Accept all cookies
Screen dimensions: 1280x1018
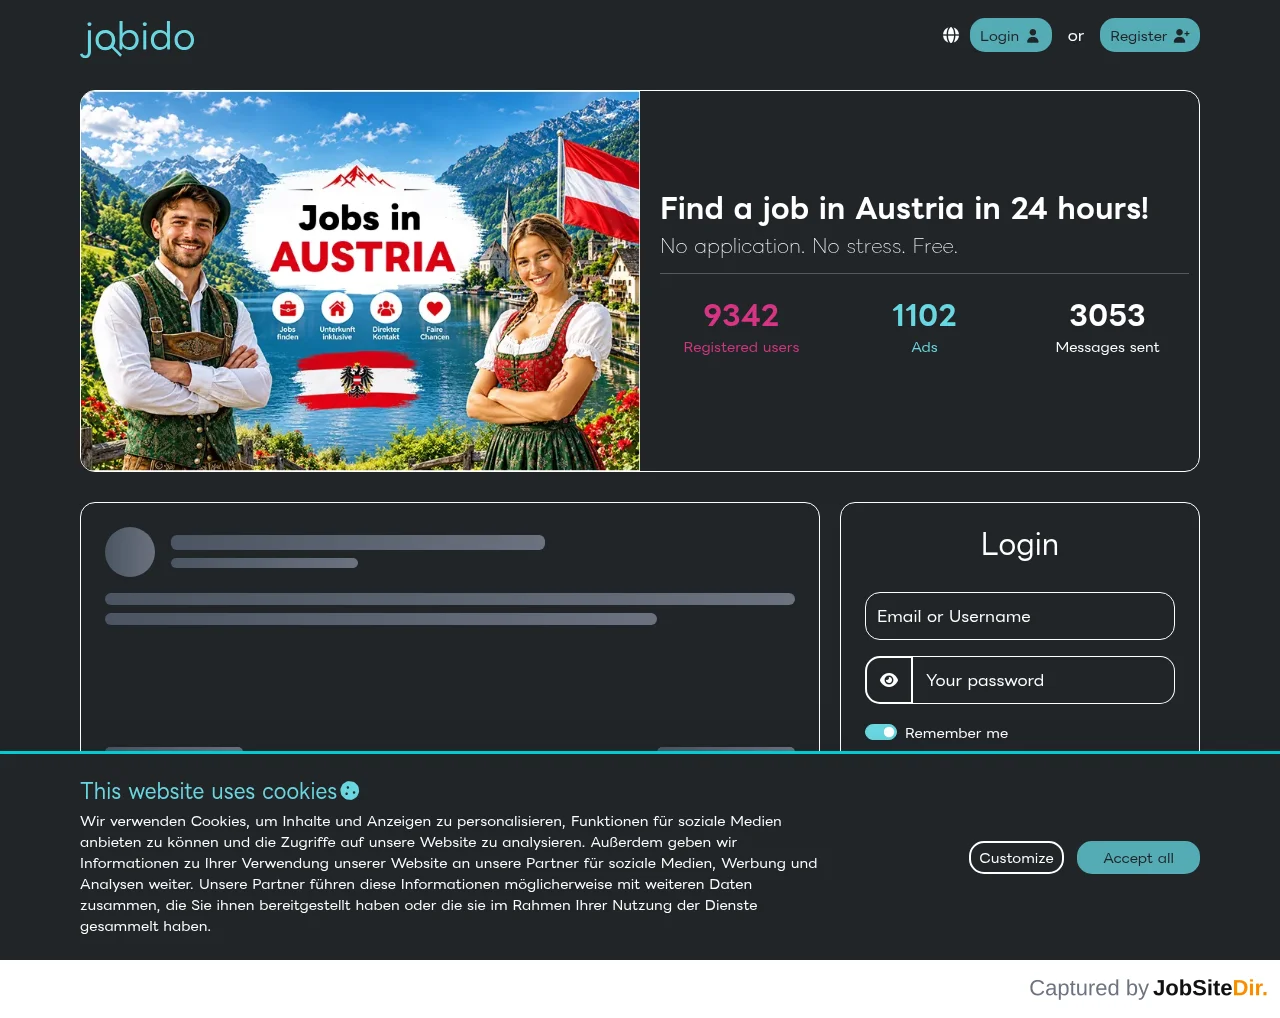pos(1138,857)
